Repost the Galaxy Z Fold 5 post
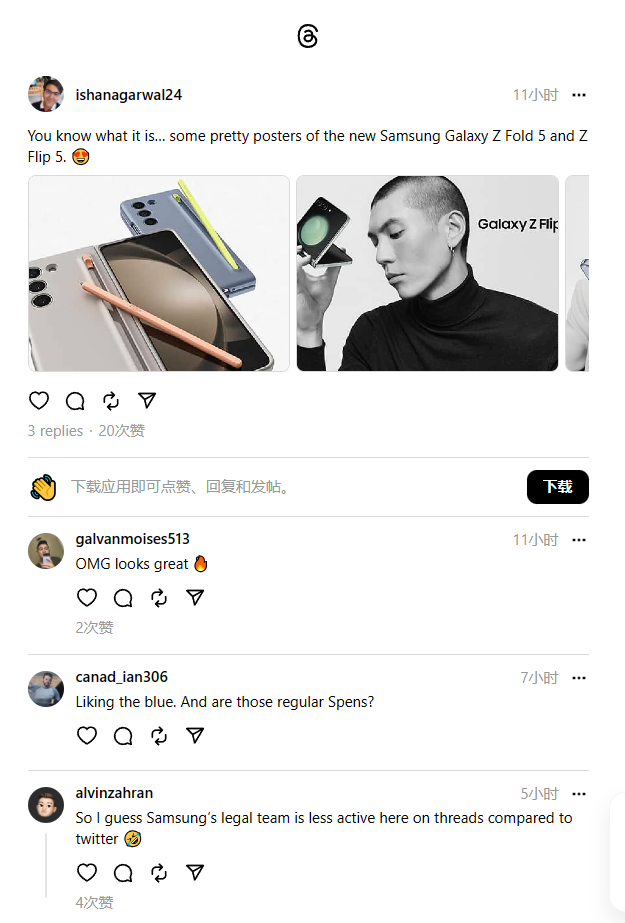The height and width of the screenshot is (923, 625). point(111,401)
